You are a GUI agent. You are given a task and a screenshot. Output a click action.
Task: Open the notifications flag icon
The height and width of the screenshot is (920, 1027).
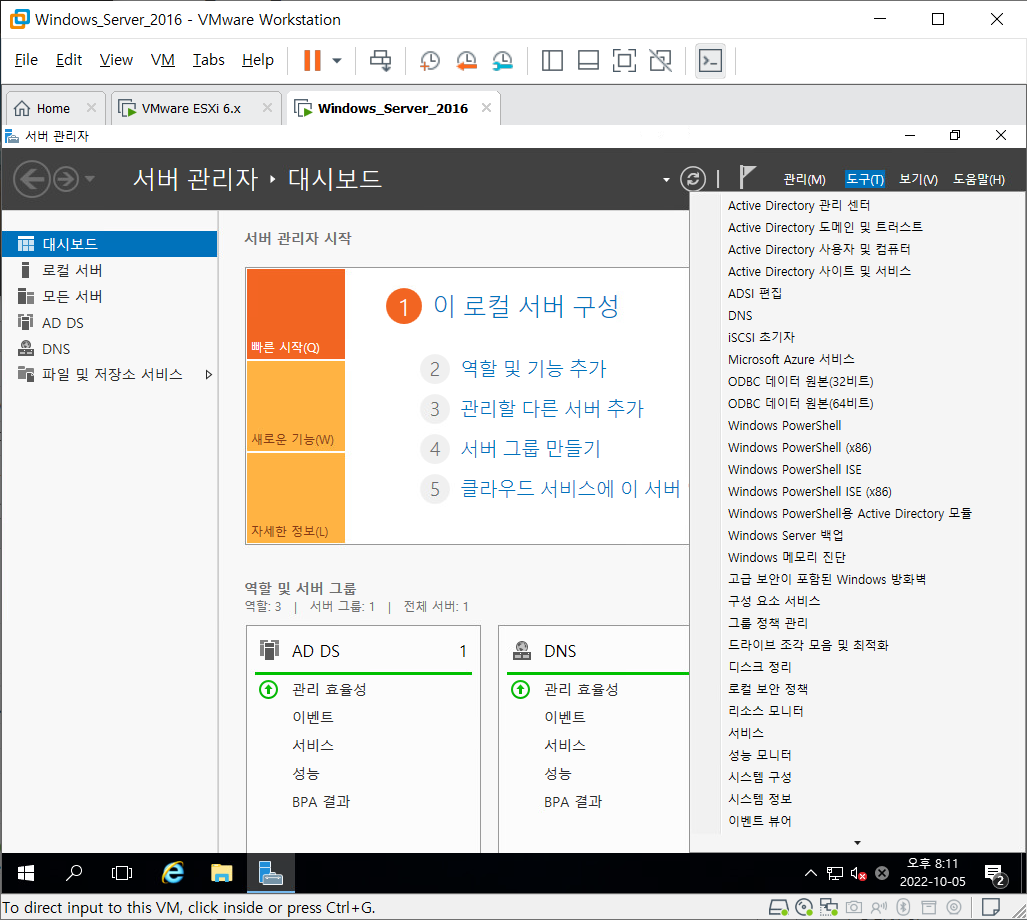747,177
